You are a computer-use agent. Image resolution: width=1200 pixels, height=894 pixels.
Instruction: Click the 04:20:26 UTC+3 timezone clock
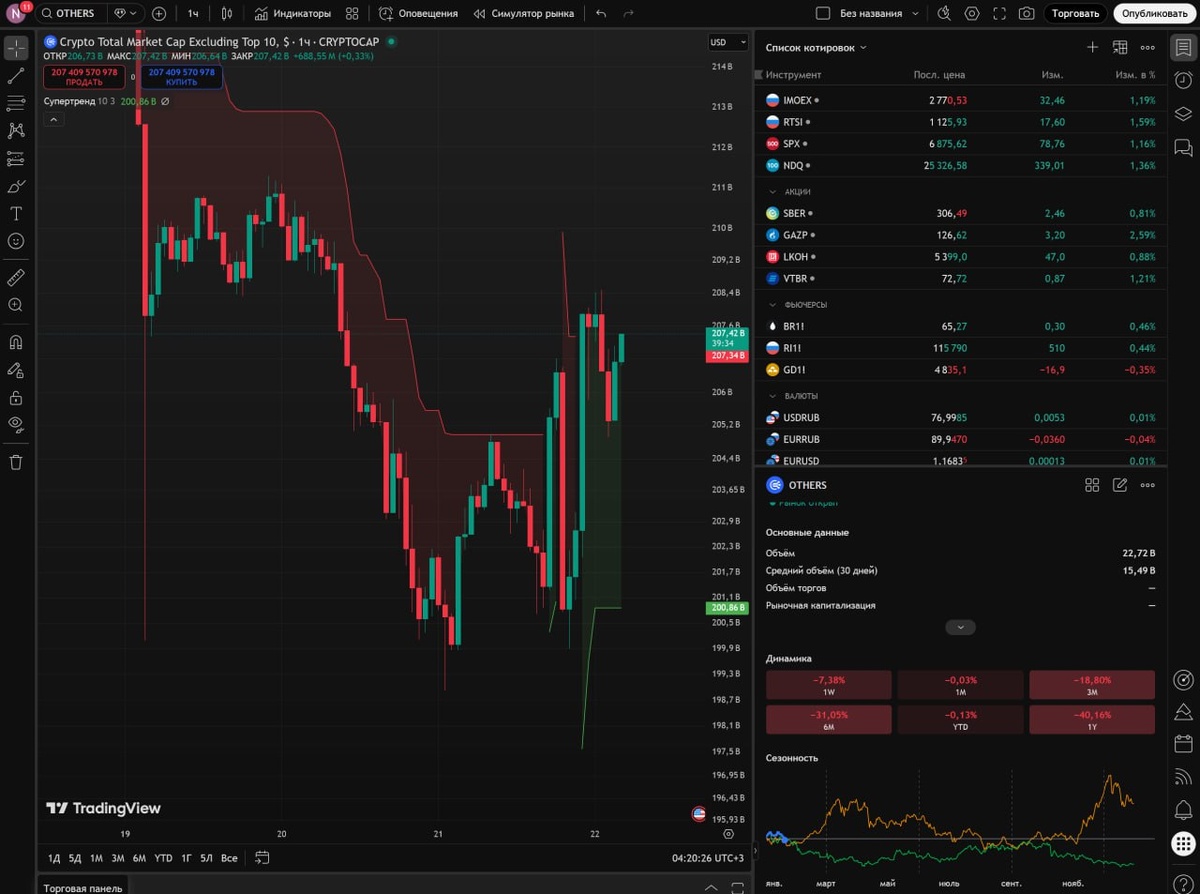708,858
